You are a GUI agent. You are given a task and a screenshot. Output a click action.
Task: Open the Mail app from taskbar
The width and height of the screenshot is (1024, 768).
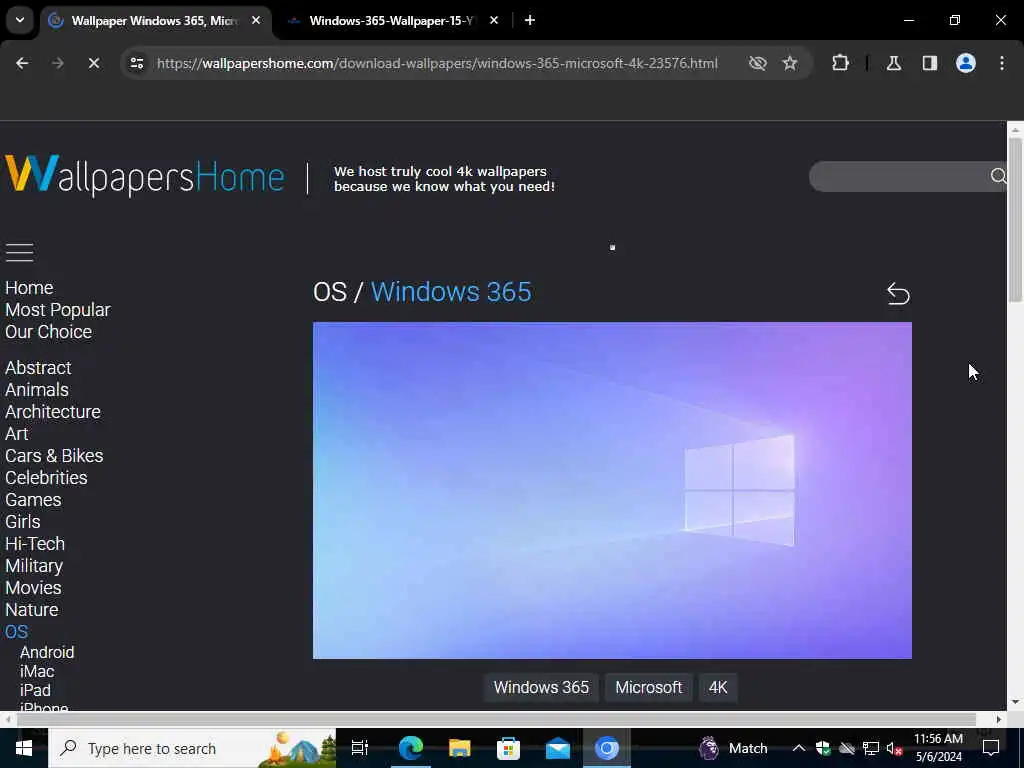(558, 748)
